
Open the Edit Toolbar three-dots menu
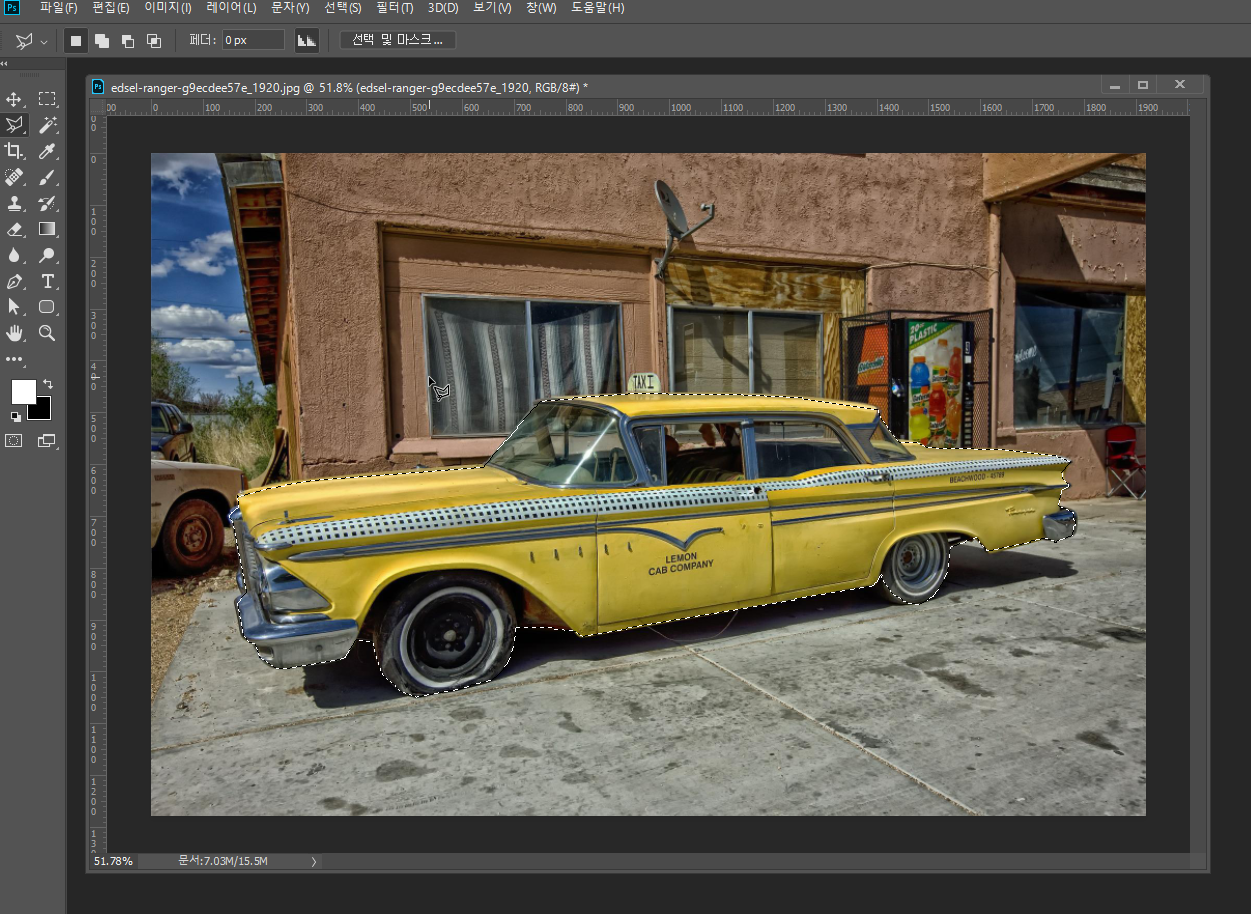tap(15, 359)
